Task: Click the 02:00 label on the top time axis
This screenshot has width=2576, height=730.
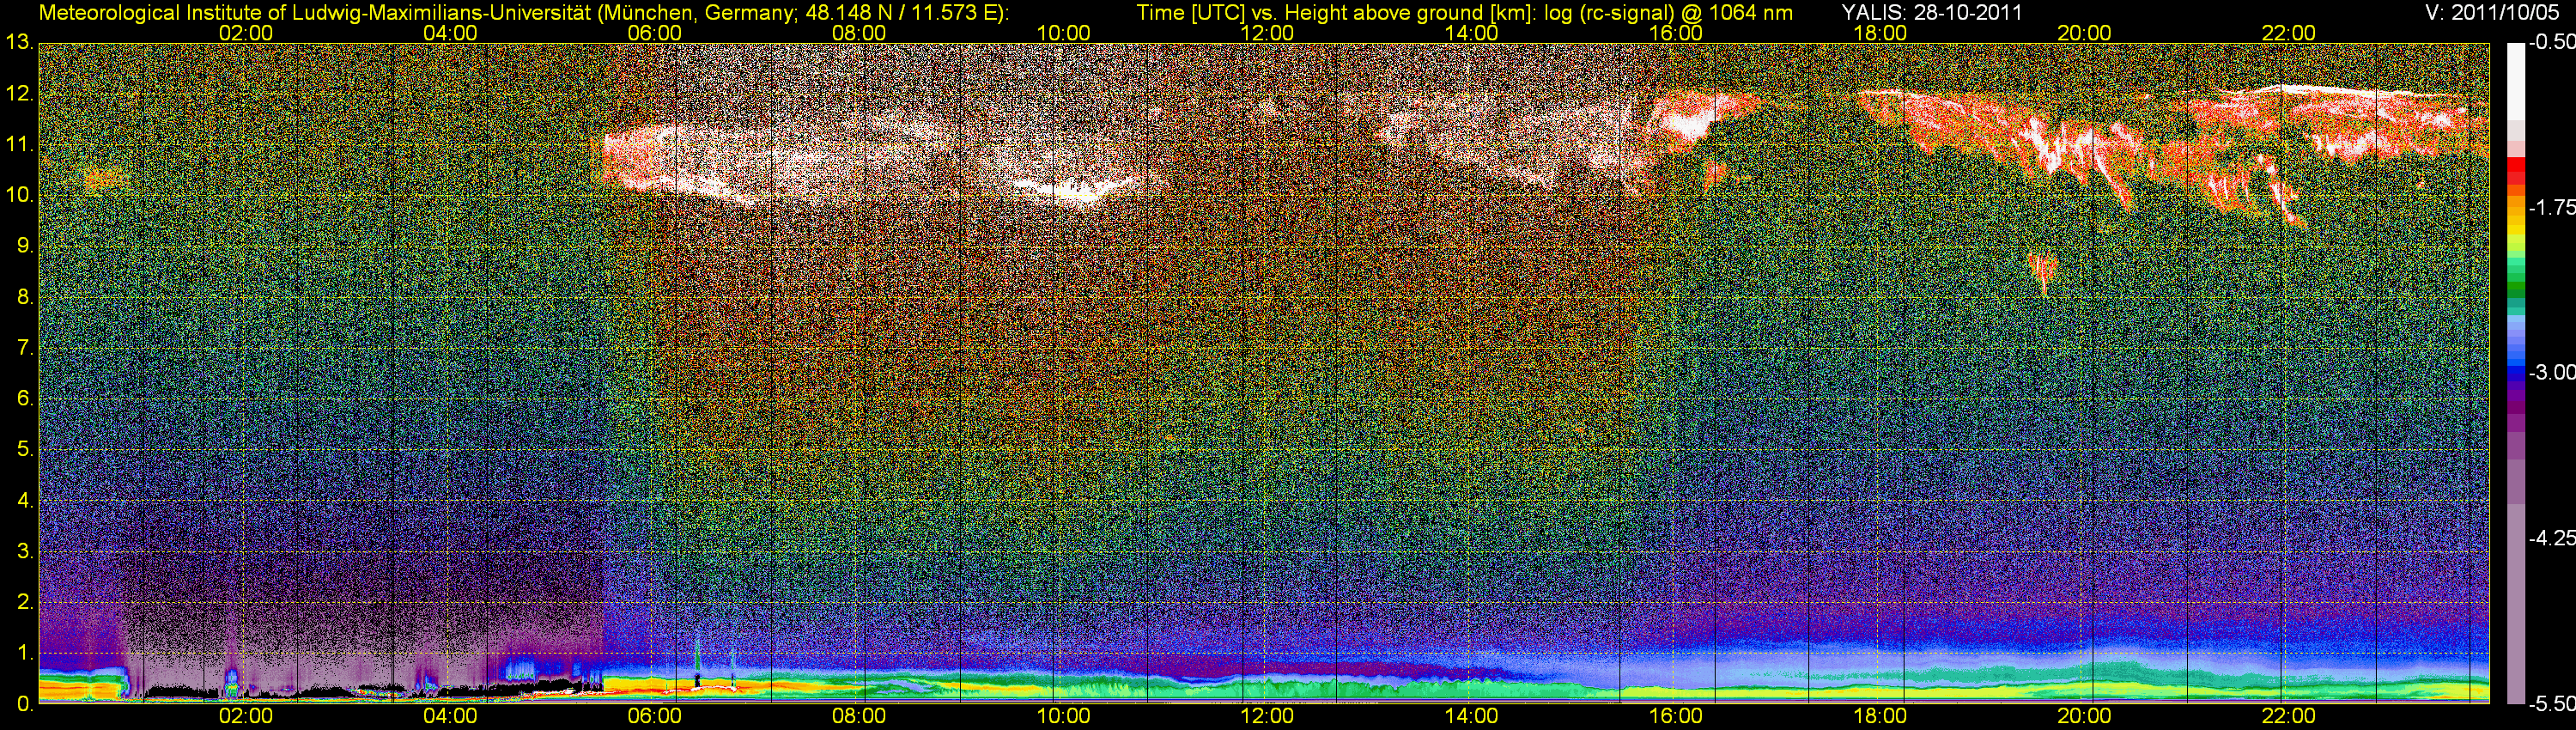Action: click(246, 32)
